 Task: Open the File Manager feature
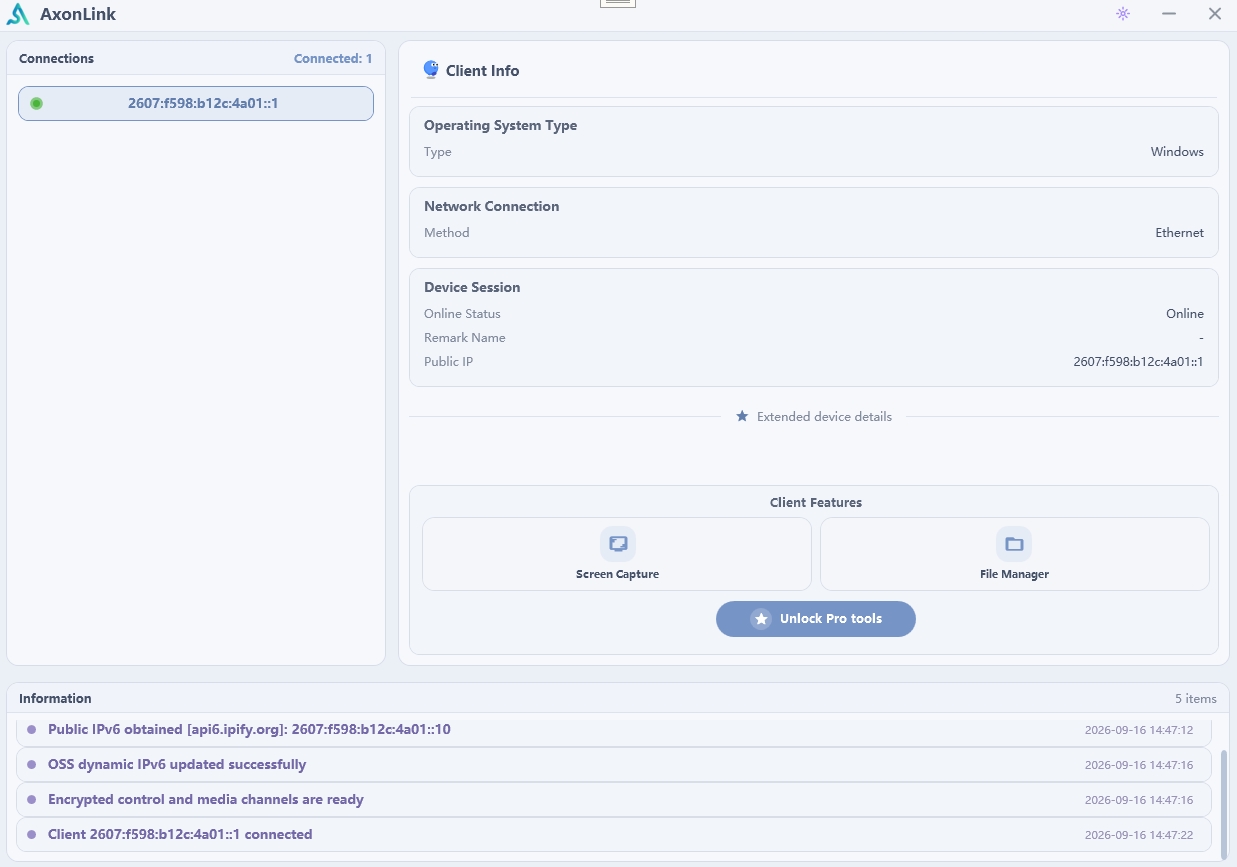pos(1015,554)
